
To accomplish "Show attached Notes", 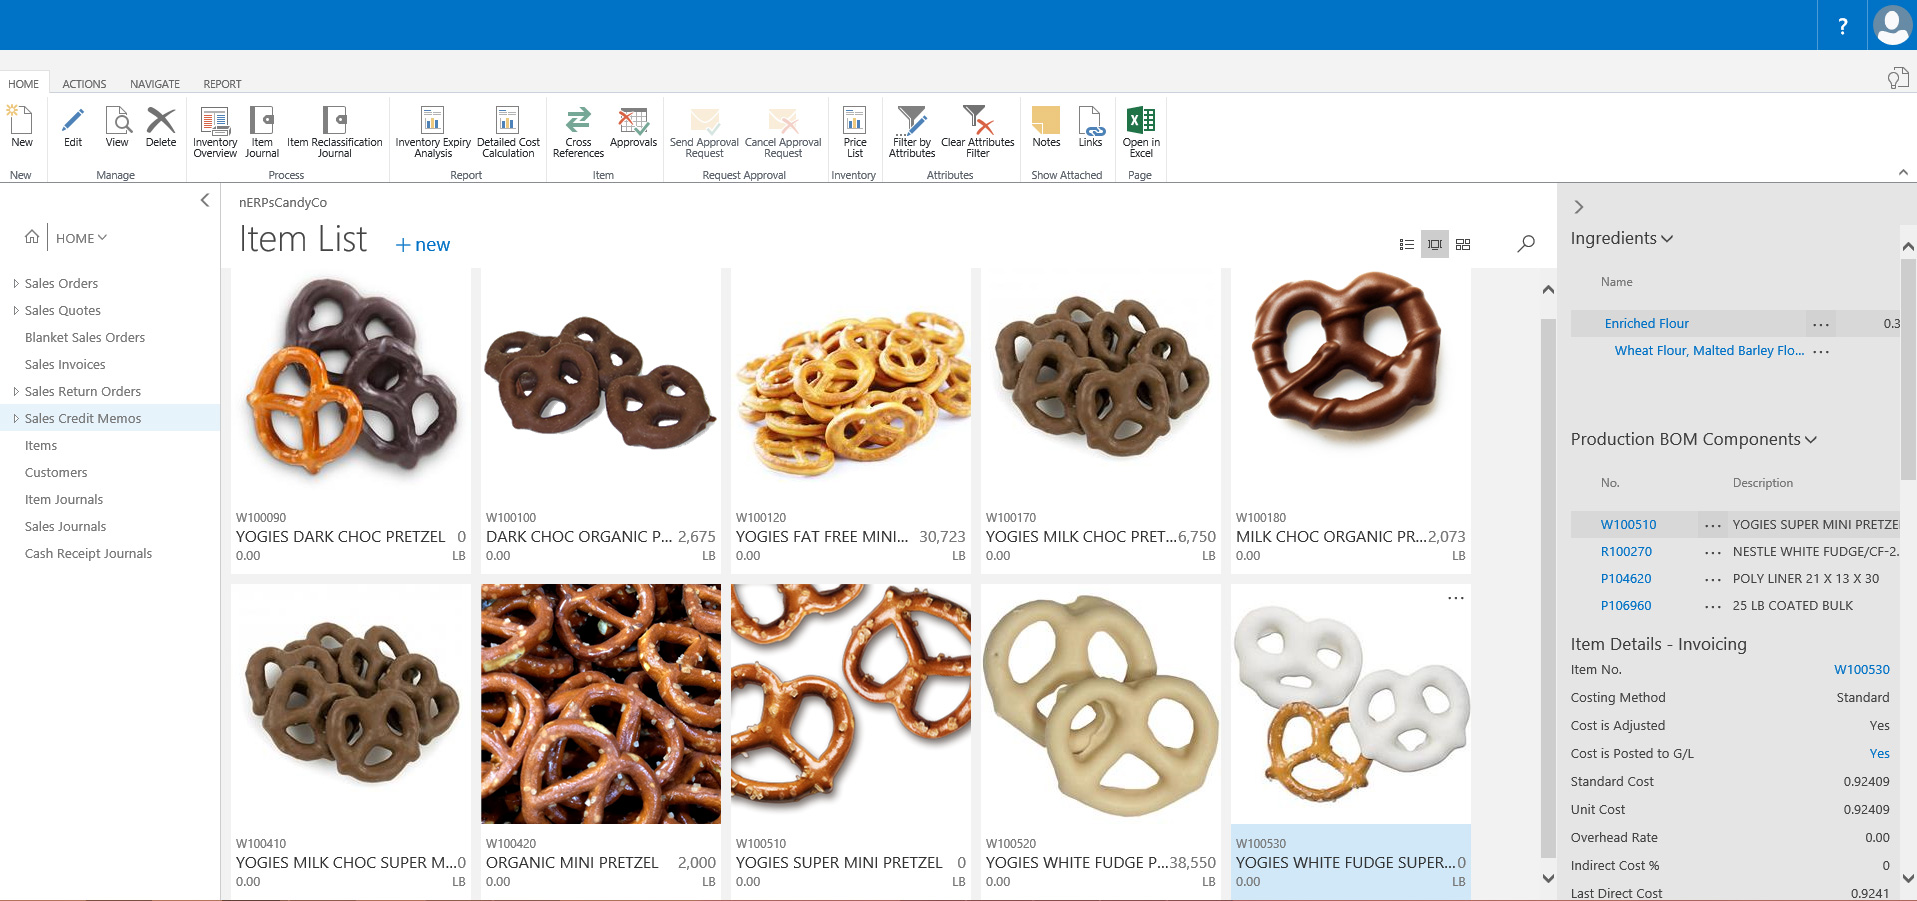I will [x=1046, y=128].
